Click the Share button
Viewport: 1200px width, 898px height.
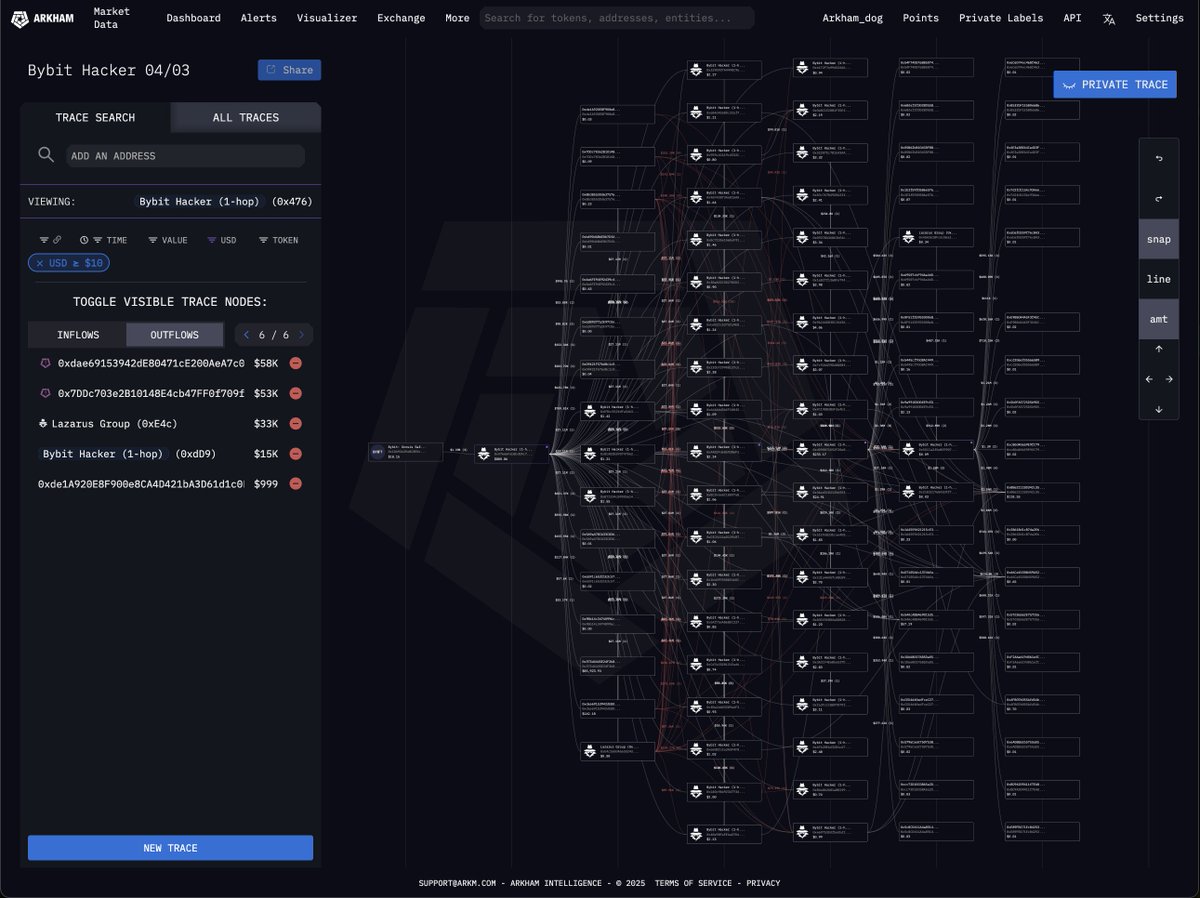[289, 70]
